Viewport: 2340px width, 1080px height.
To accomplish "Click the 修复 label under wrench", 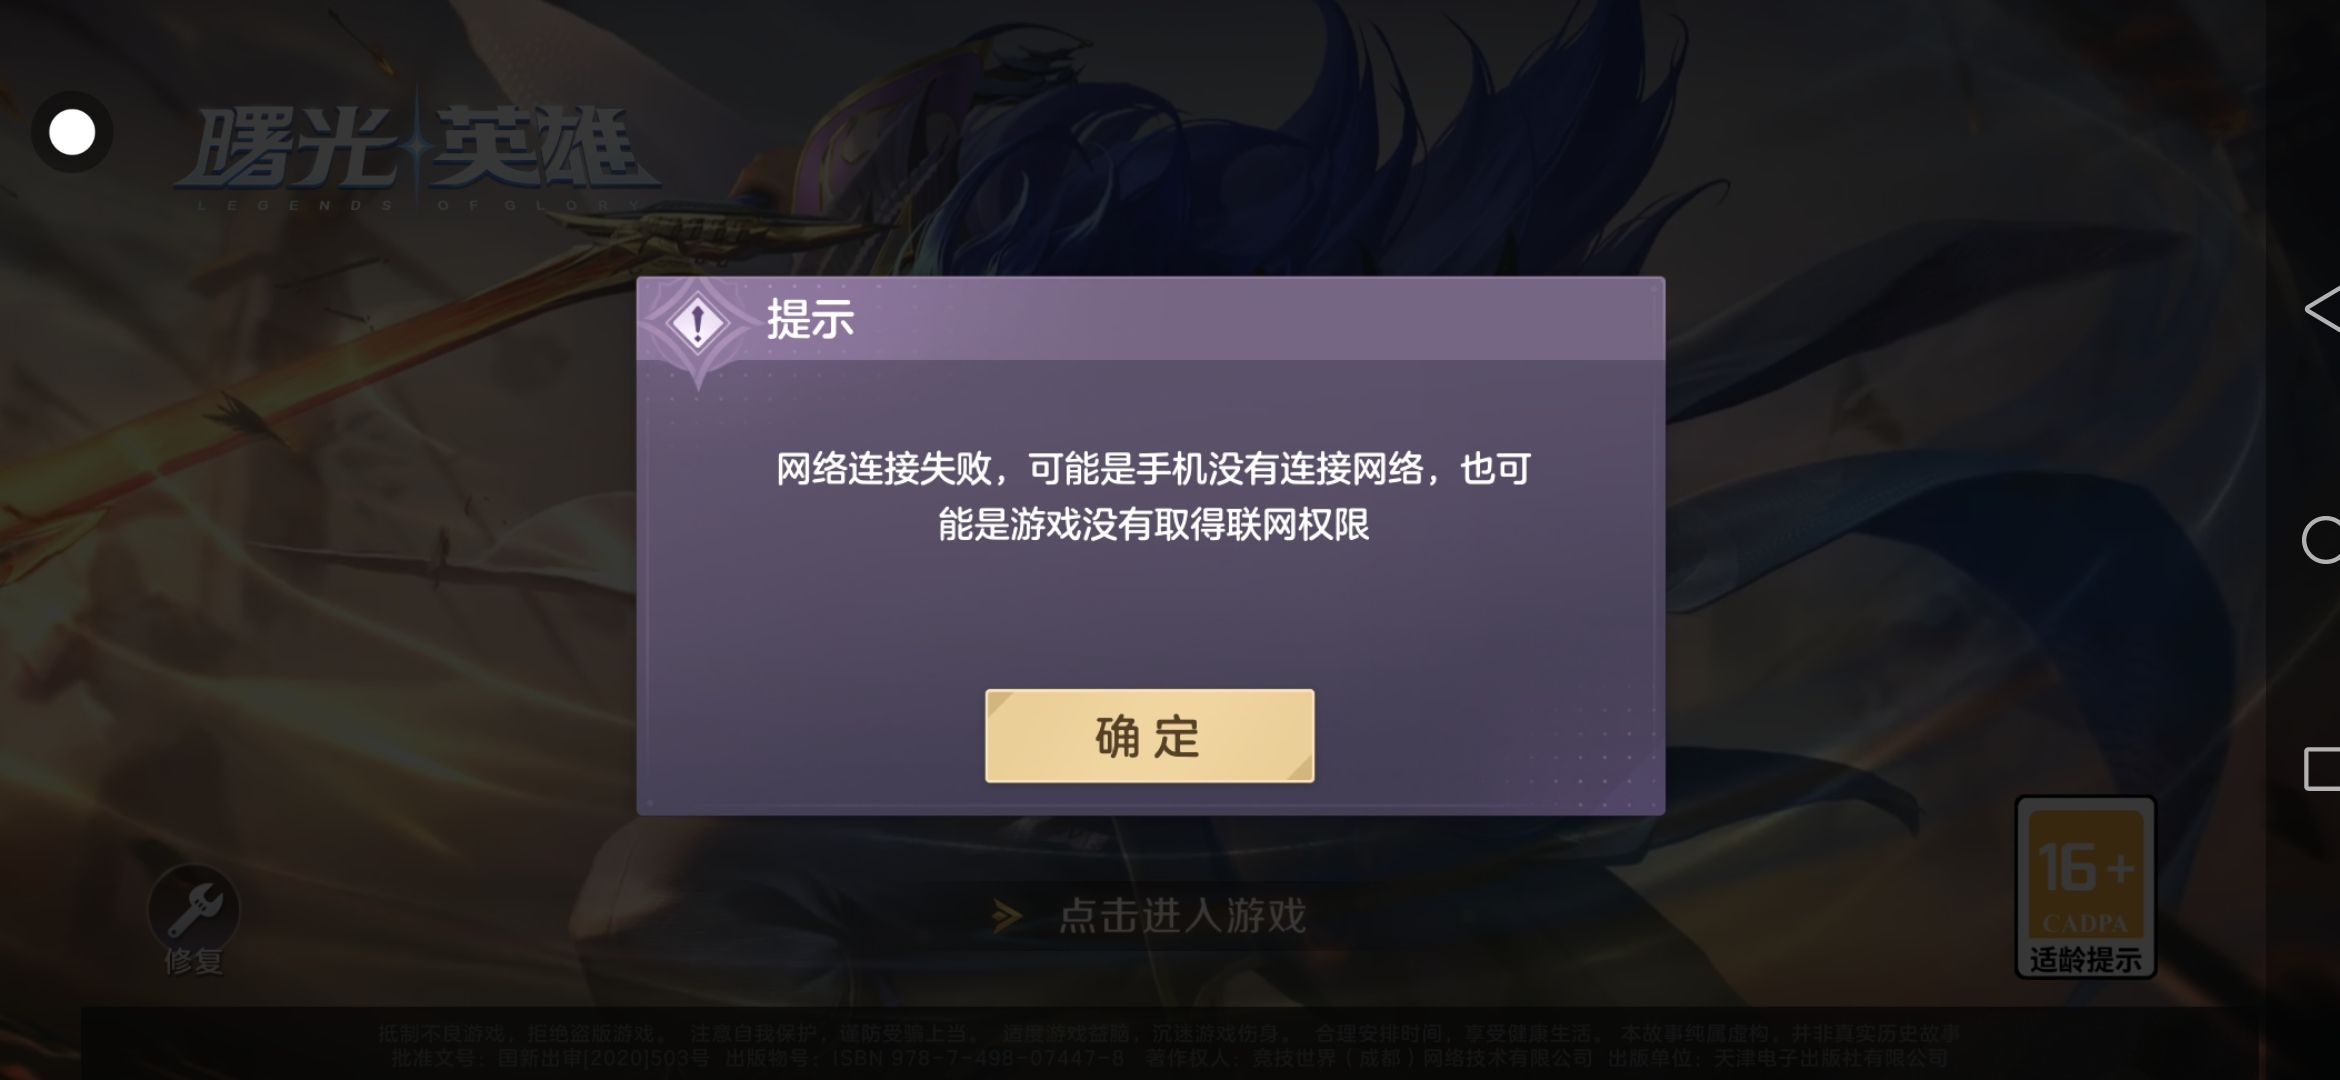I will (x=194, y=962).
